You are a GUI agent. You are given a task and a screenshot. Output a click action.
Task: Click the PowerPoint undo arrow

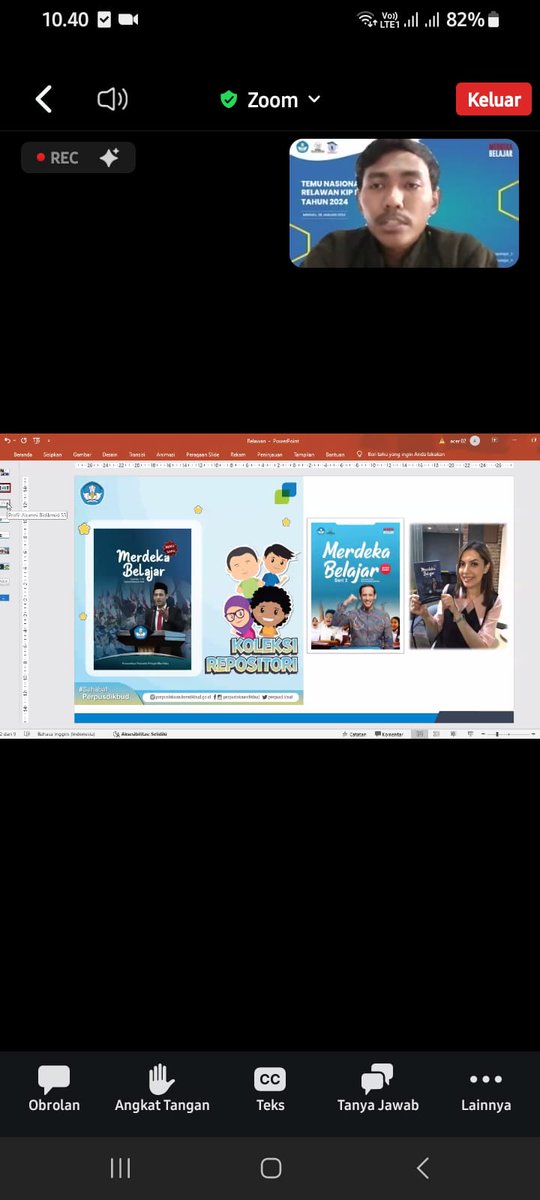click(x=8, y=440)
